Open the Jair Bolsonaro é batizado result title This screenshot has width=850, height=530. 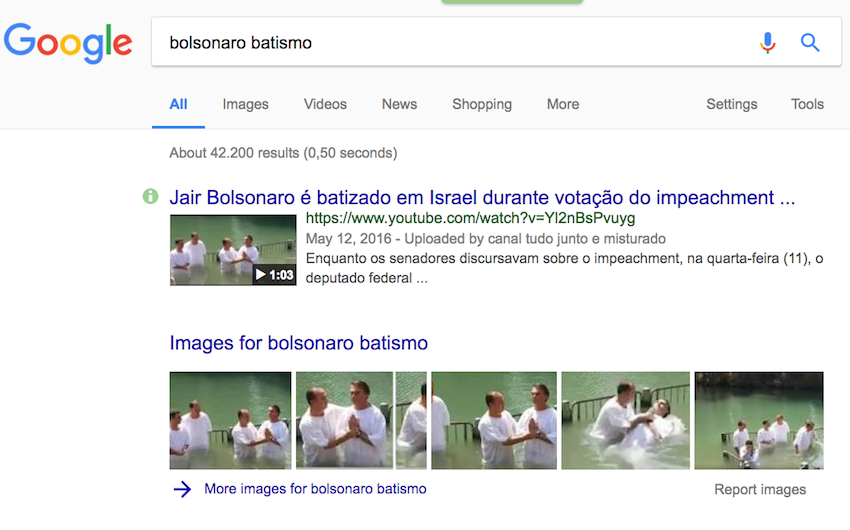click(482, 197)
